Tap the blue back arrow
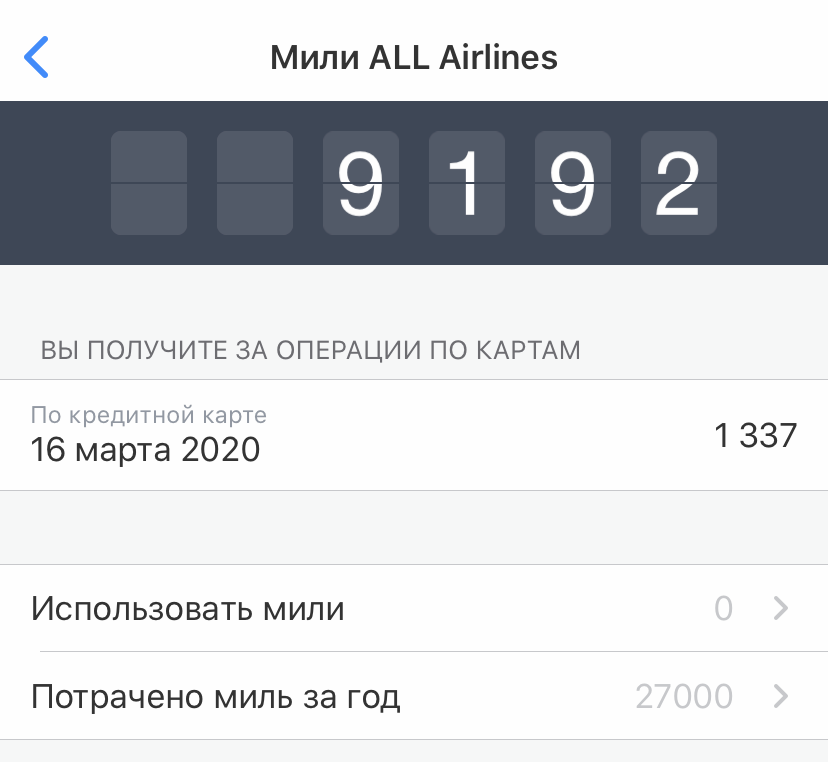The height and width of the screenshot is (762, 828). 38,57
